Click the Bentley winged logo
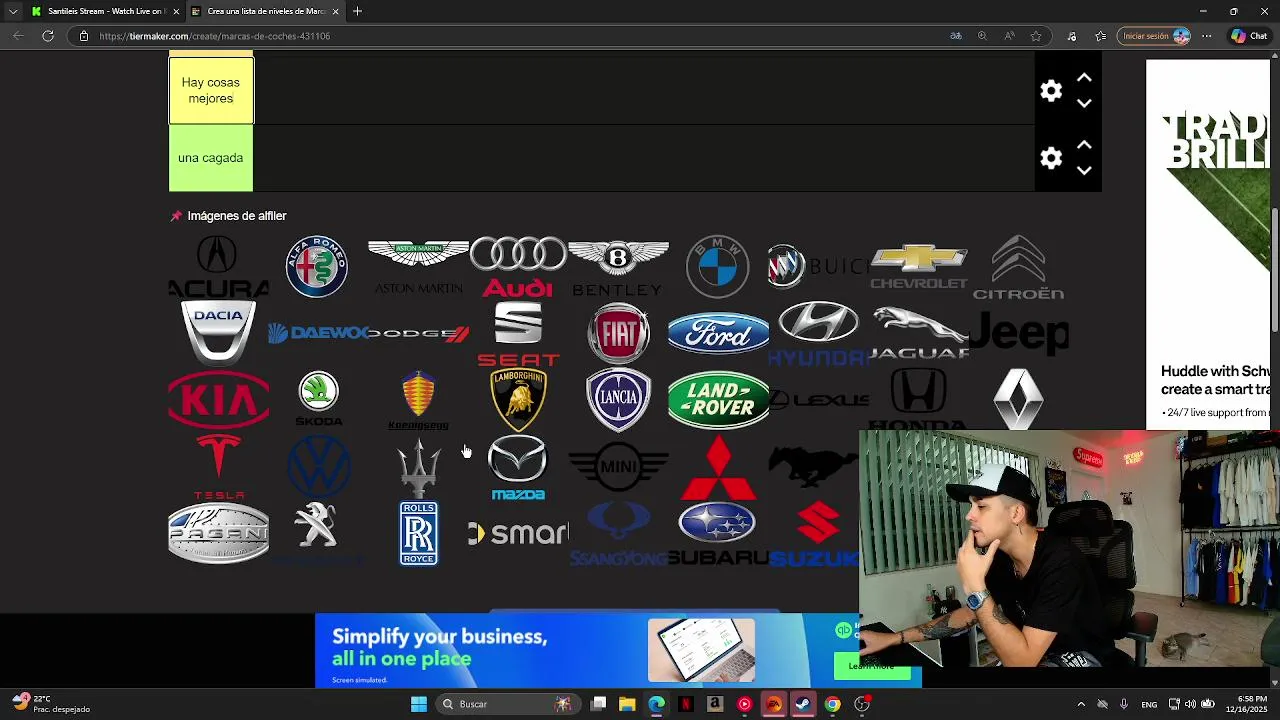The height and width of the screenshot is (720, 1280). [x=618, y=266]
